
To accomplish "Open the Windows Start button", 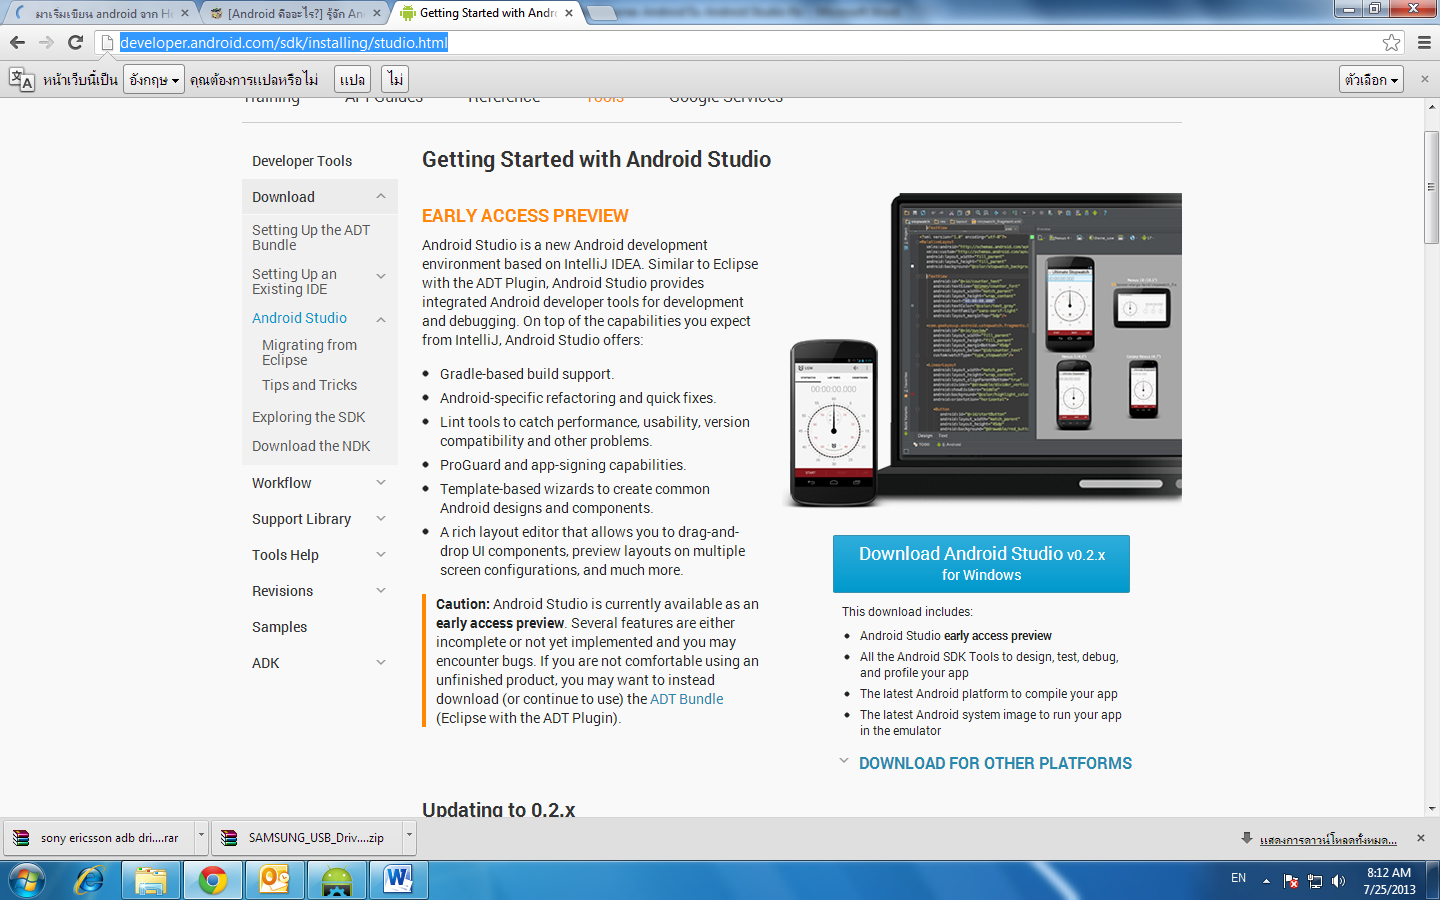I will coord(27,881).
